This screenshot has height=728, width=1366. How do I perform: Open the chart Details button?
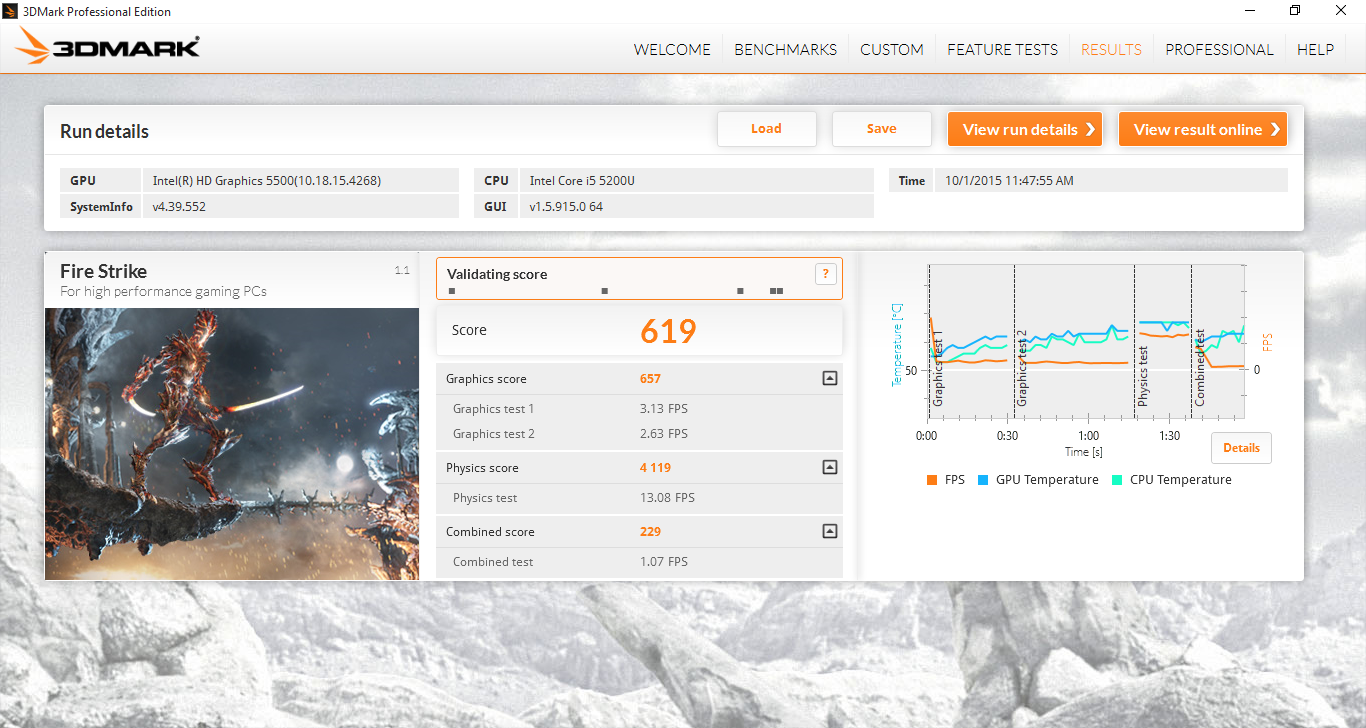pyautogui.click(x=1241, y=448)
